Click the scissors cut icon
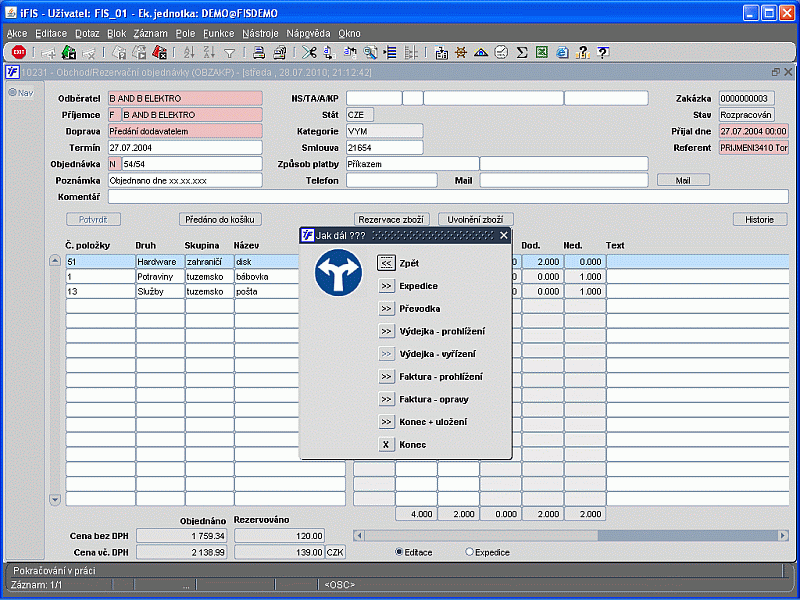This screenshot has width=800, height=600. pyautogui.click(x=309, y=53)
